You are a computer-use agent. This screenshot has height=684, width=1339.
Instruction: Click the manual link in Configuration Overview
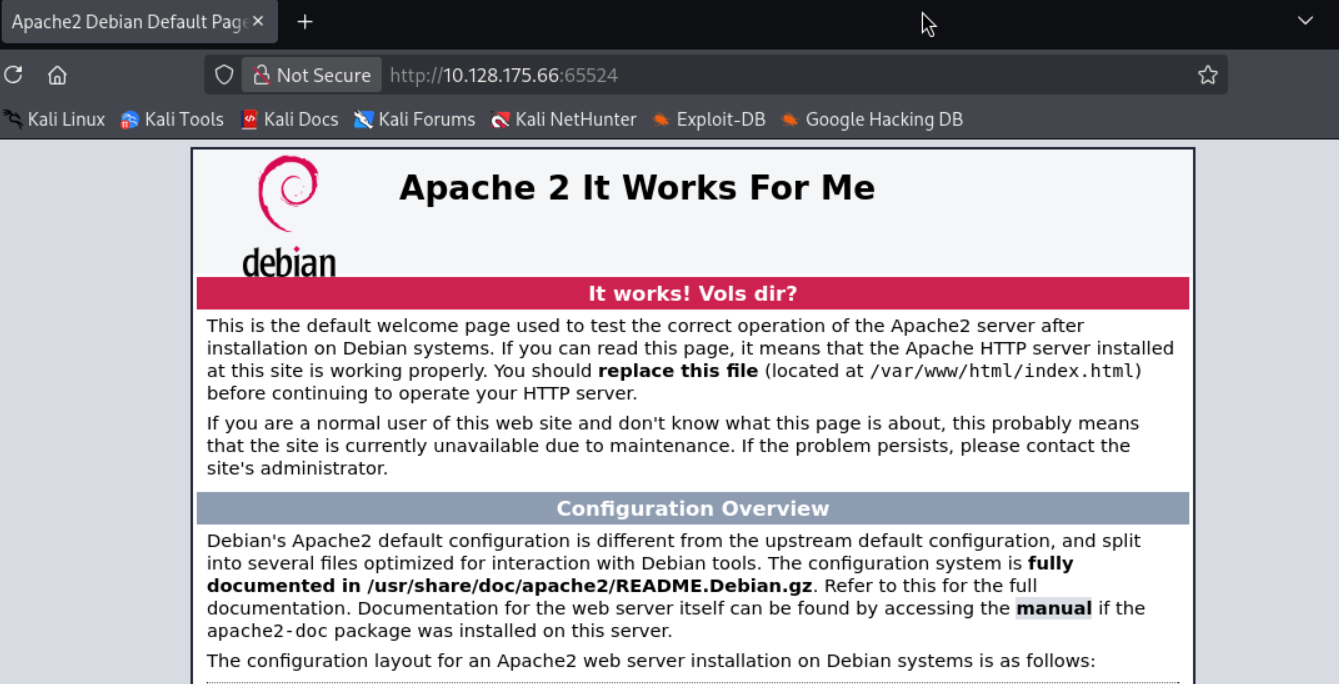point(1054,608)
